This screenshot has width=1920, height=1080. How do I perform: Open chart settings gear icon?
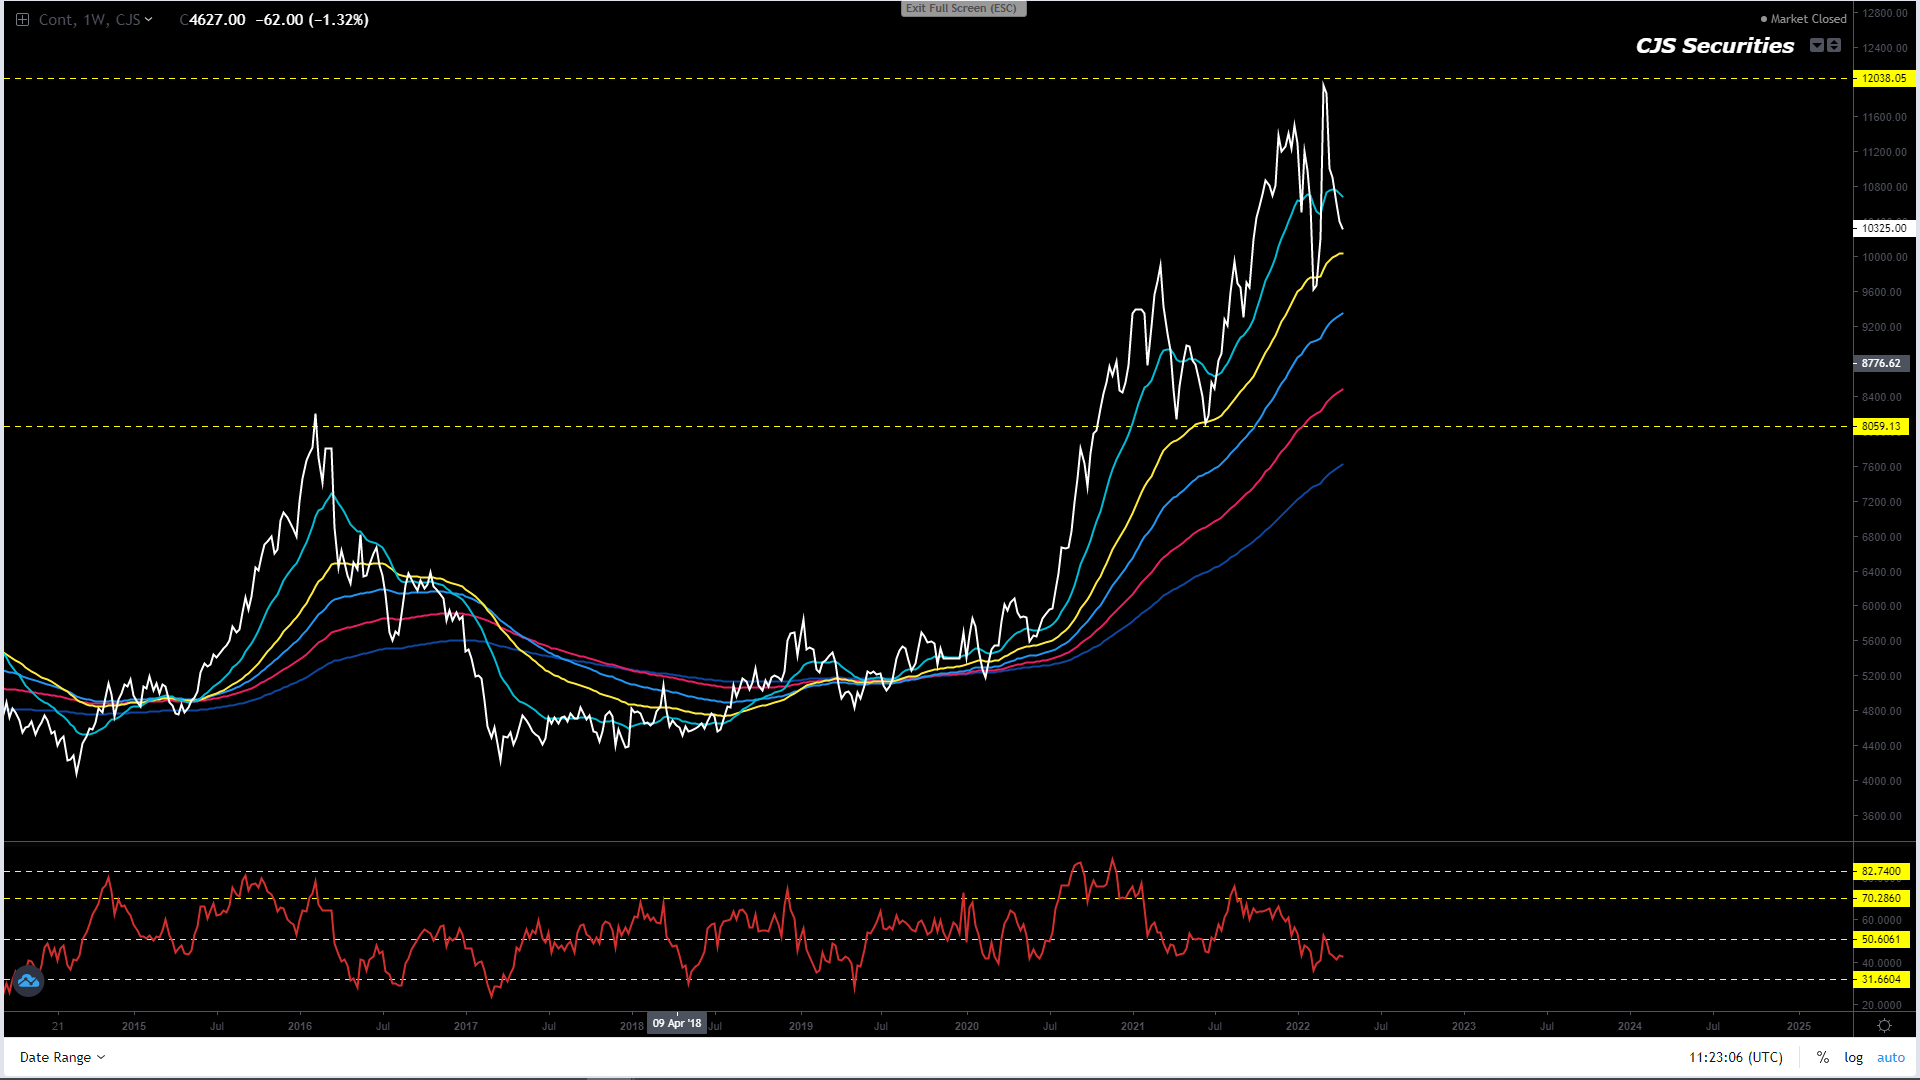coord(1884,1026)
